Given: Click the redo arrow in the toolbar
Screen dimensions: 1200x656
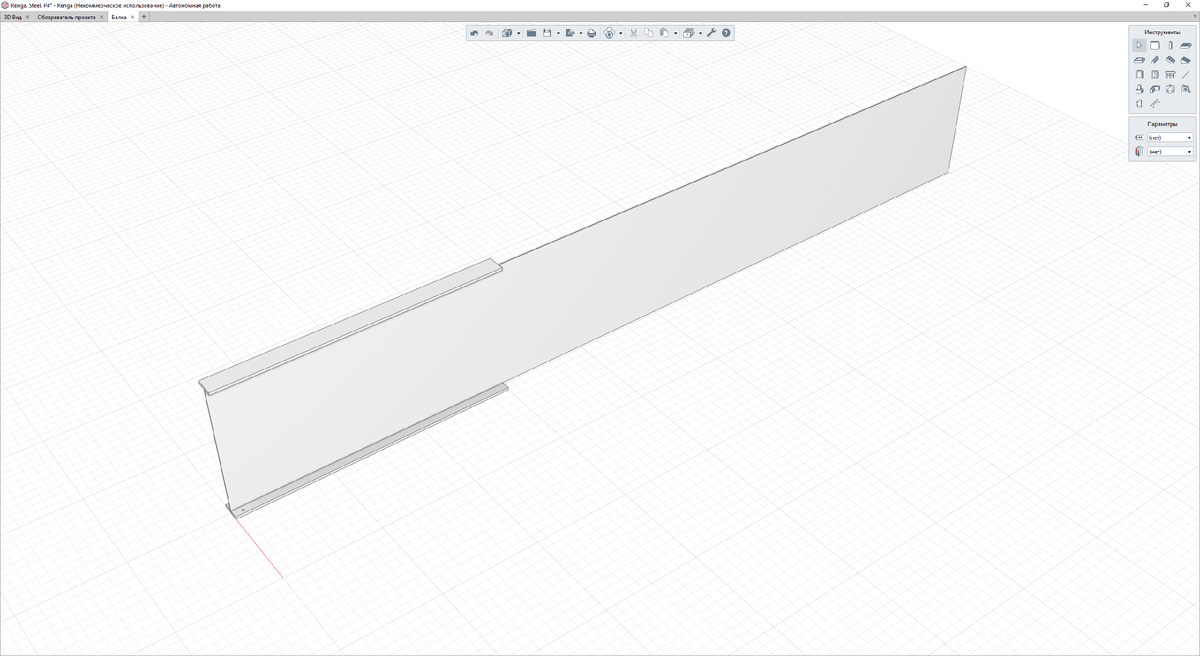Looking at the screenshot, I should click(x=489, y=33).
